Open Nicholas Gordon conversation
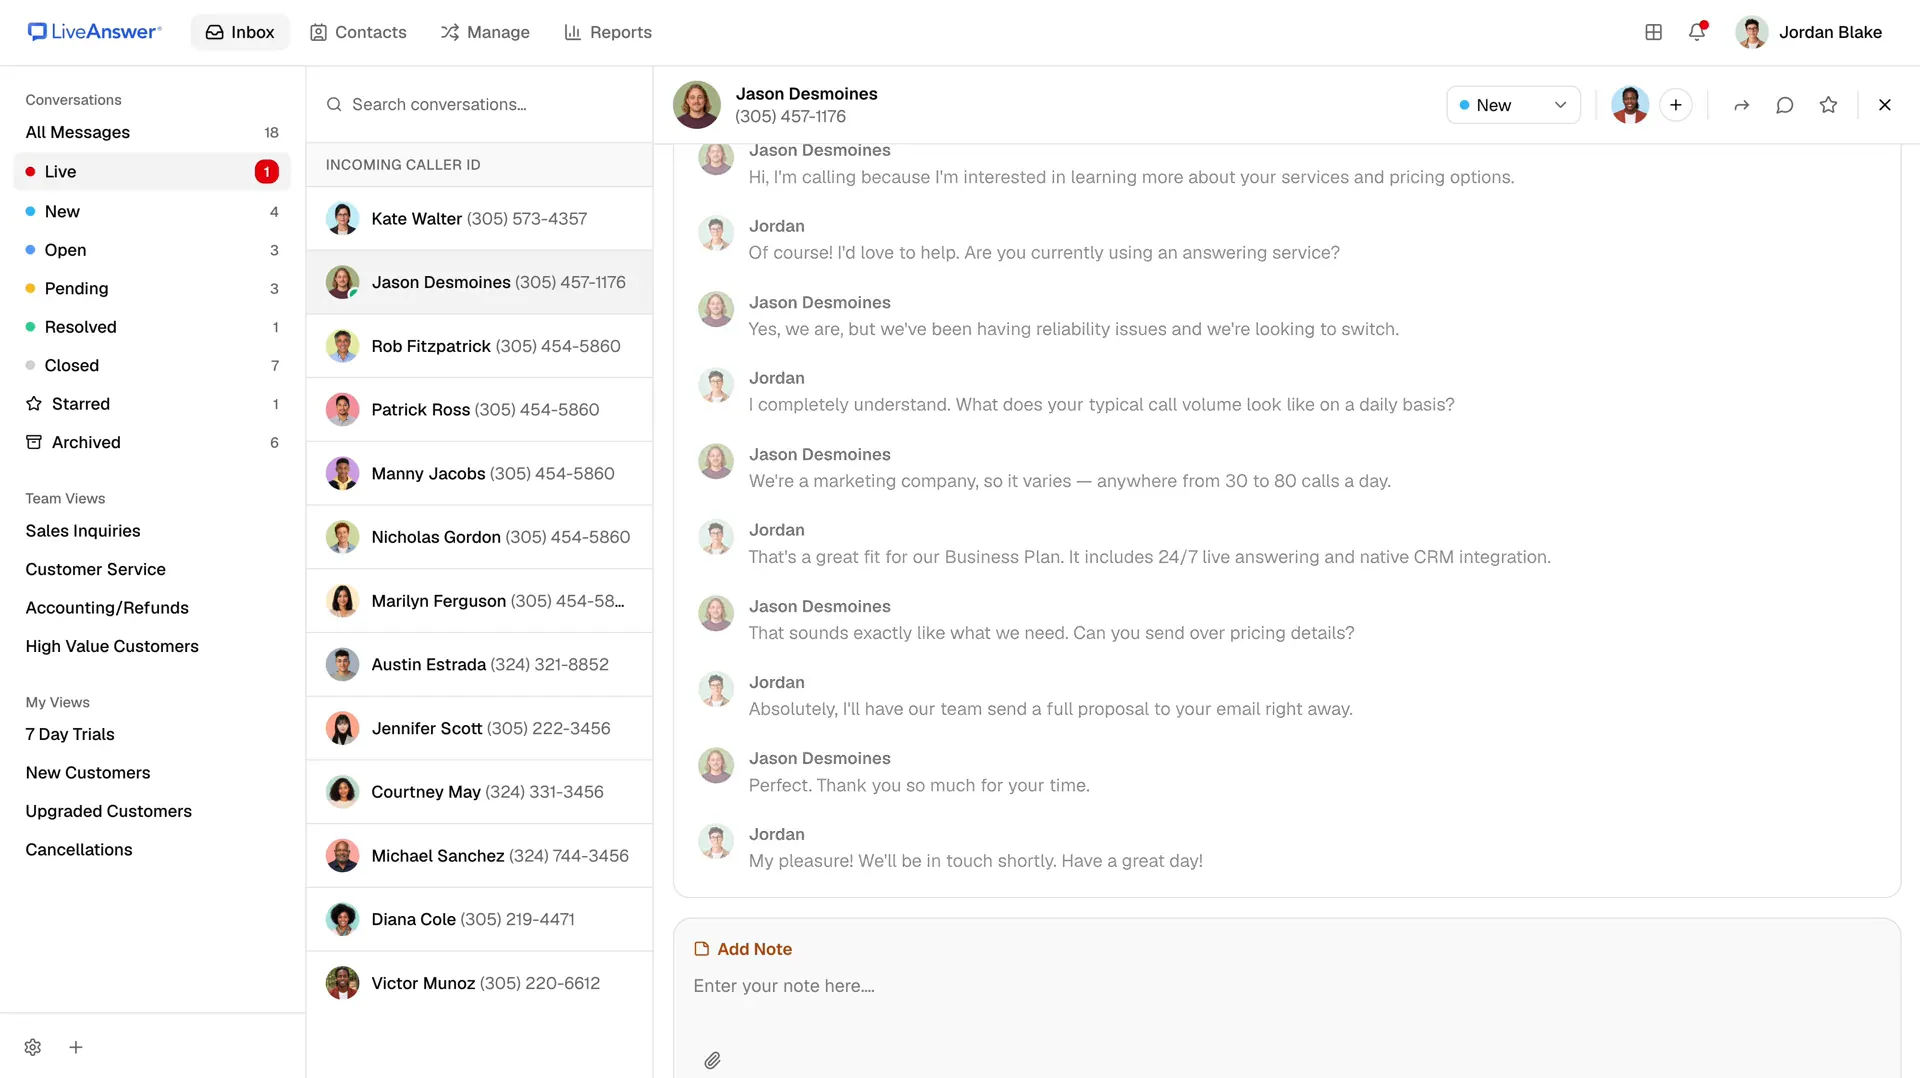The width and height of the screenshot is (1920, 1078). tap(479, 537)
